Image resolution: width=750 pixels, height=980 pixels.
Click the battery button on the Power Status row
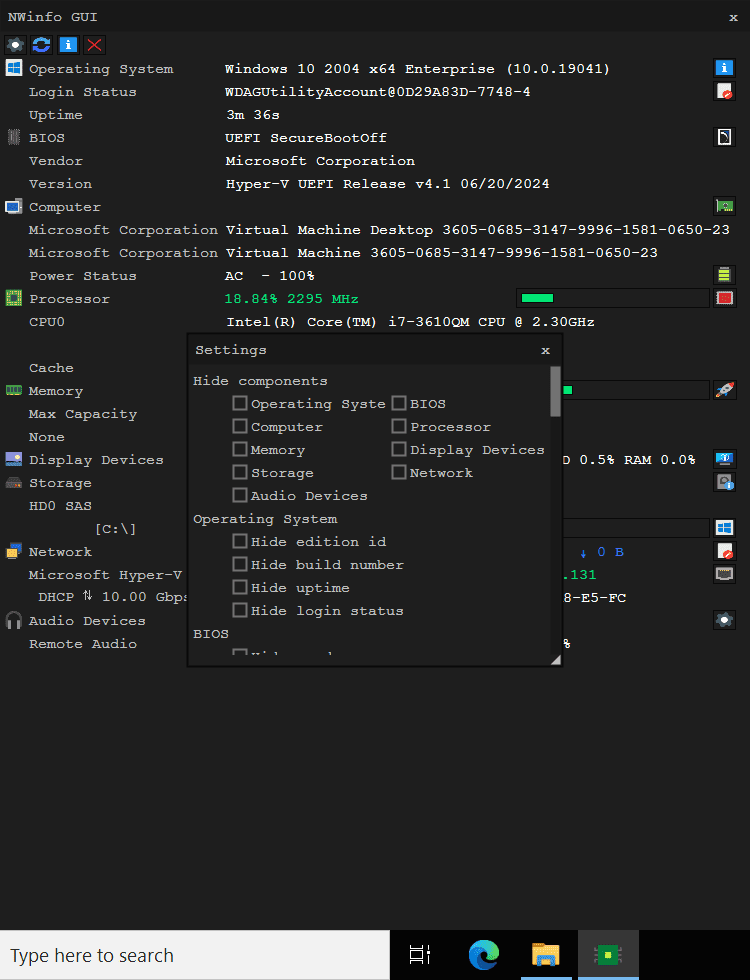click(x=724, y=275)
